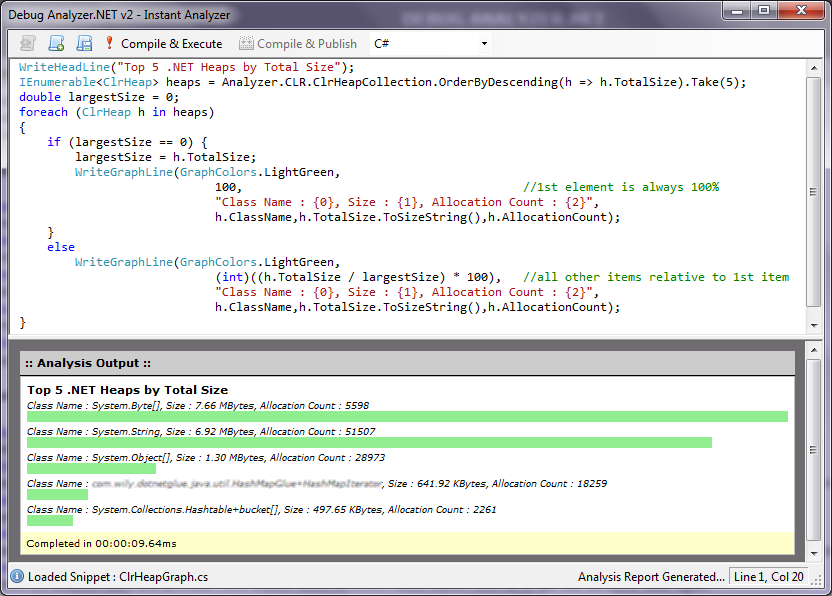832x596 pixels.
Task: Click the System.Byte[] green graph bar
Action: point(407,417)
